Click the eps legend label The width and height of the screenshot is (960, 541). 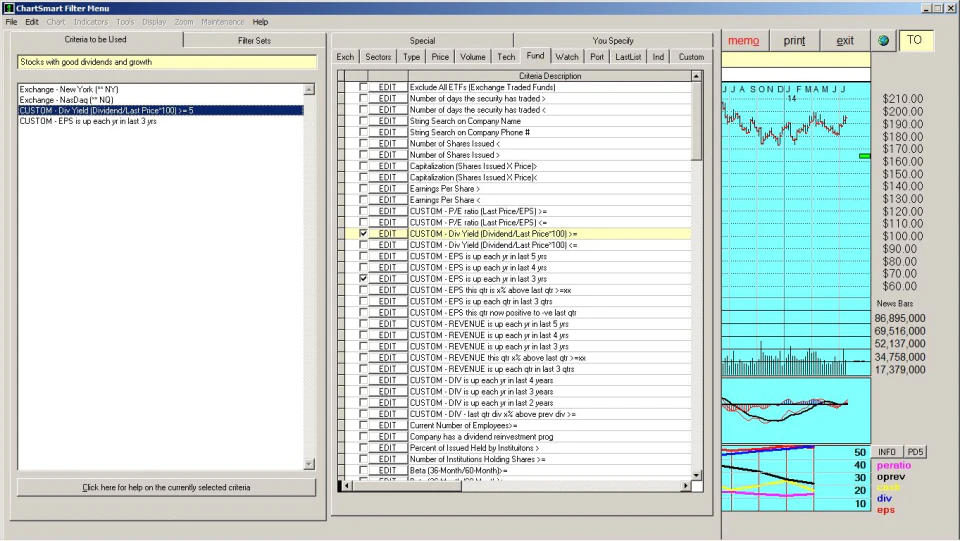click(x=885, y=509)
